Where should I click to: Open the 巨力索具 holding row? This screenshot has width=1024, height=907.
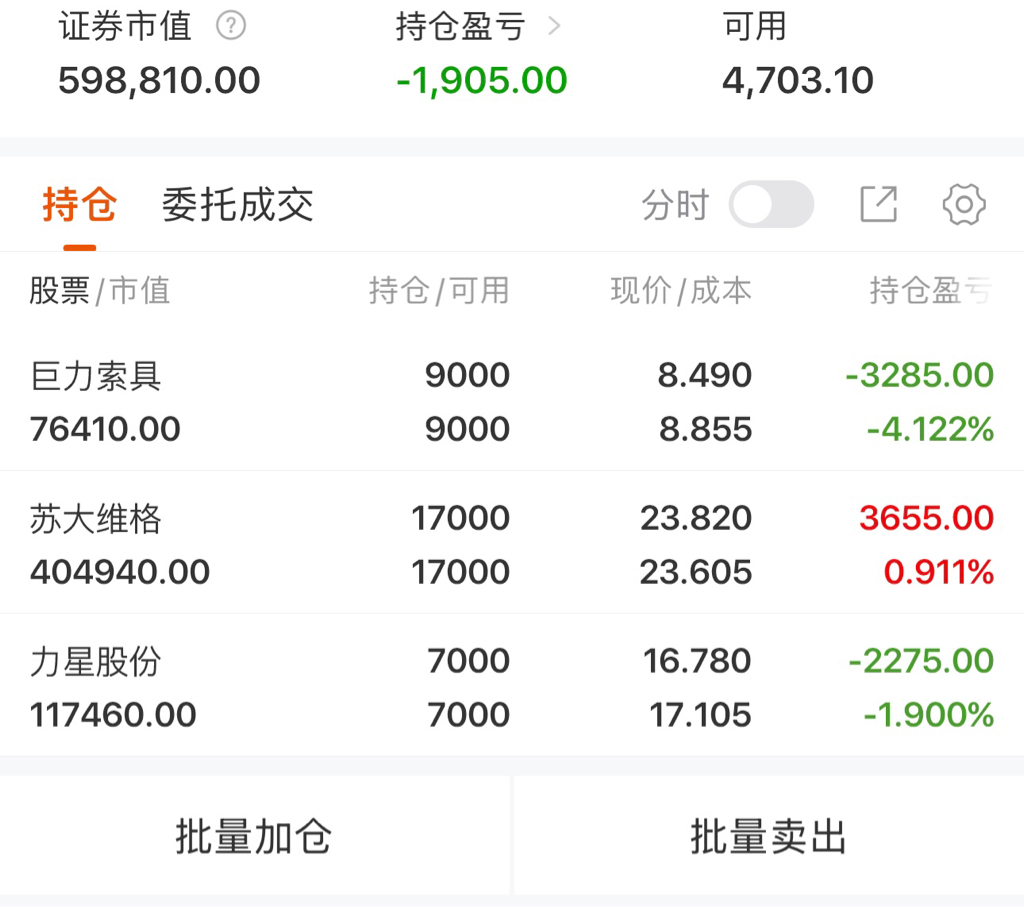tap(512, 400)
